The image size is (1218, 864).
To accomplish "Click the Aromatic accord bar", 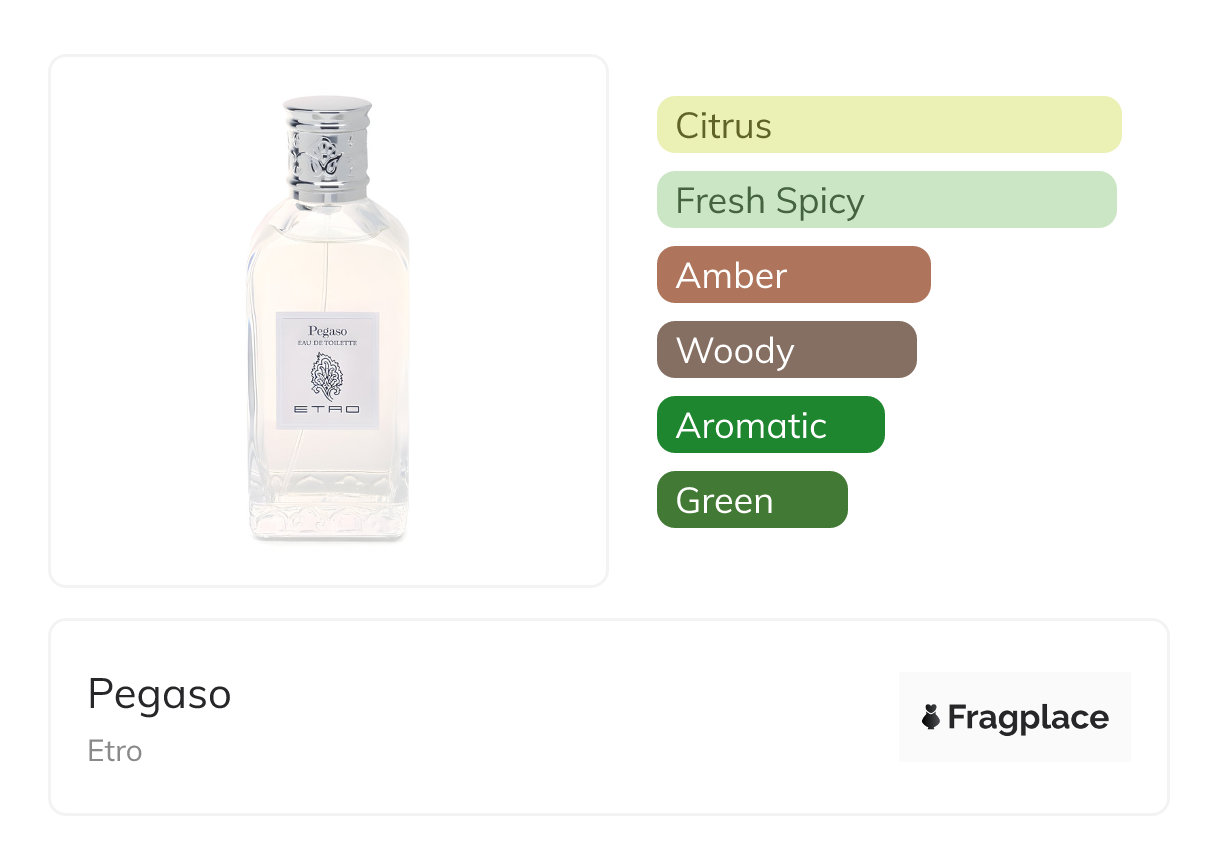I will (770, 425).
